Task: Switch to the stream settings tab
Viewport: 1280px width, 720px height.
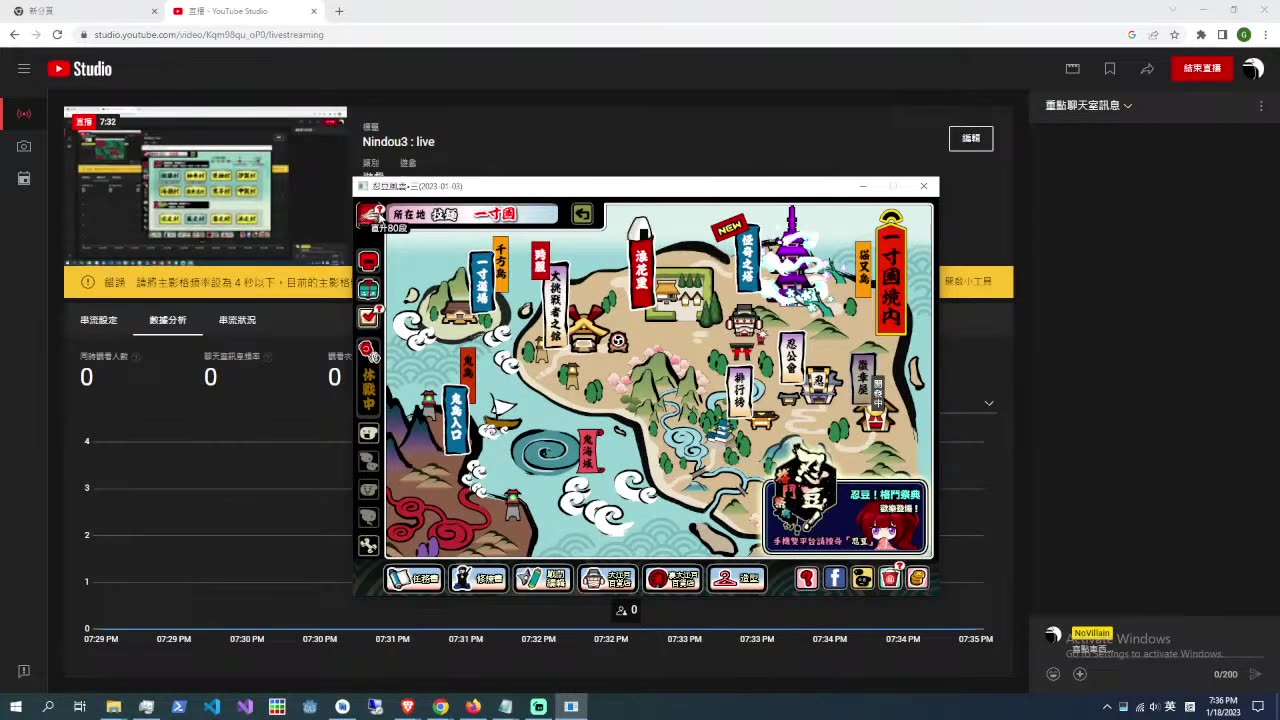Action: coord(99,320)
